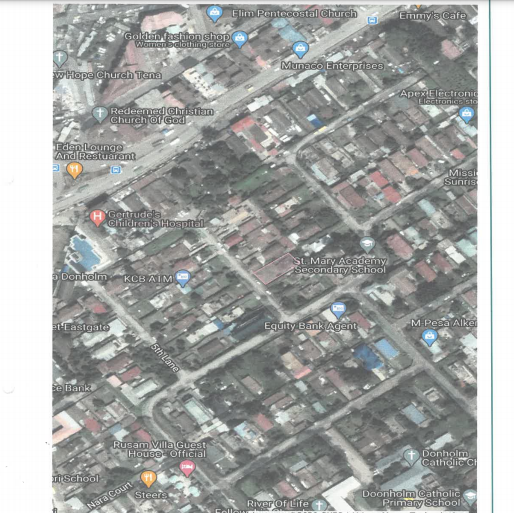514x513 pixels.
Task: Select the River Of Life church pin
Action: tap(319, 505)
